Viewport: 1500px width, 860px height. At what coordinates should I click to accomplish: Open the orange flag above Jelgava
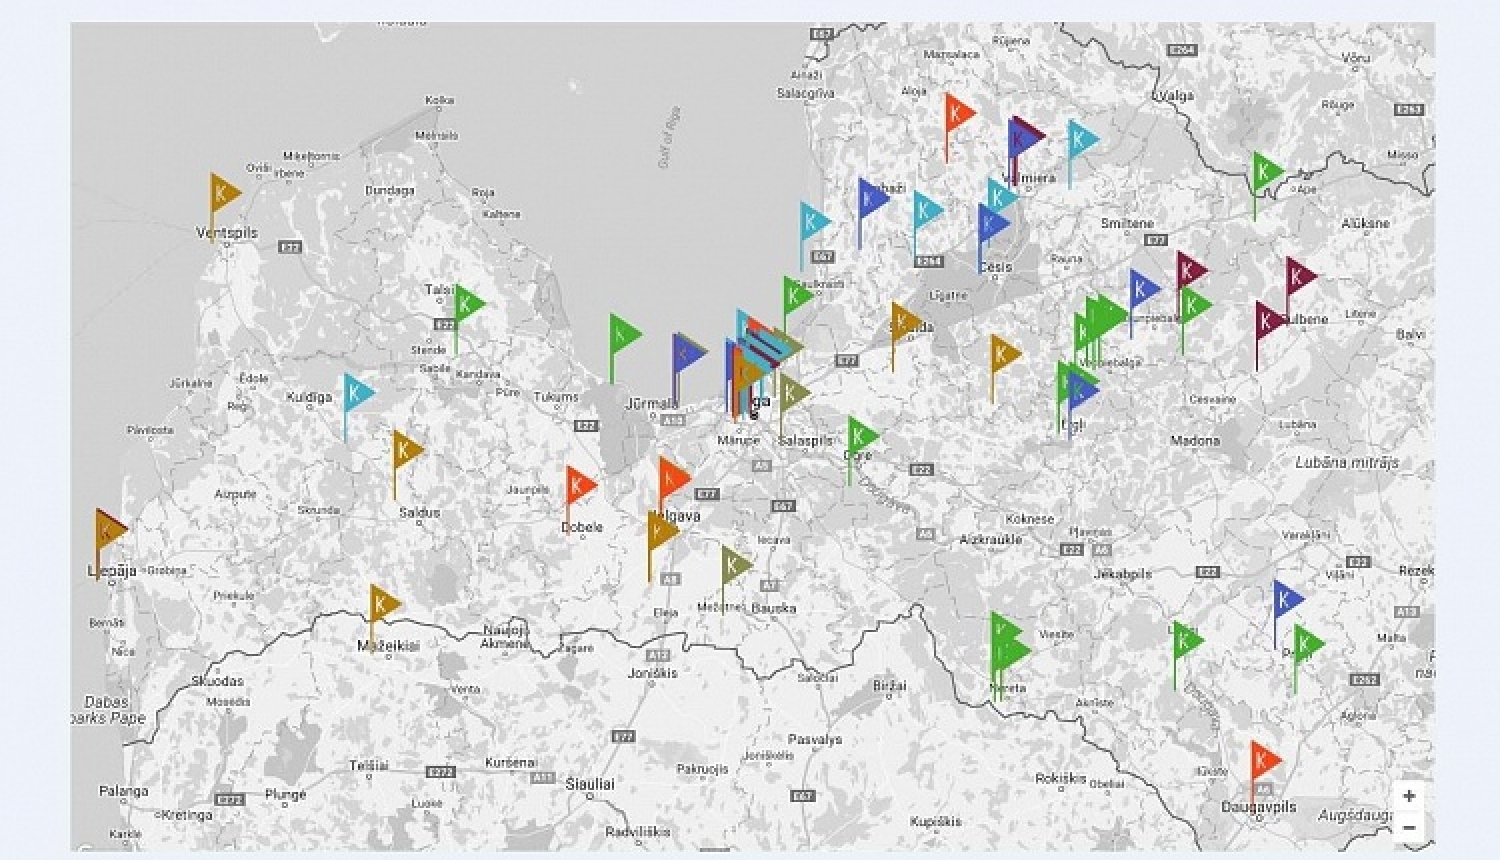click(x=673, y=477)
